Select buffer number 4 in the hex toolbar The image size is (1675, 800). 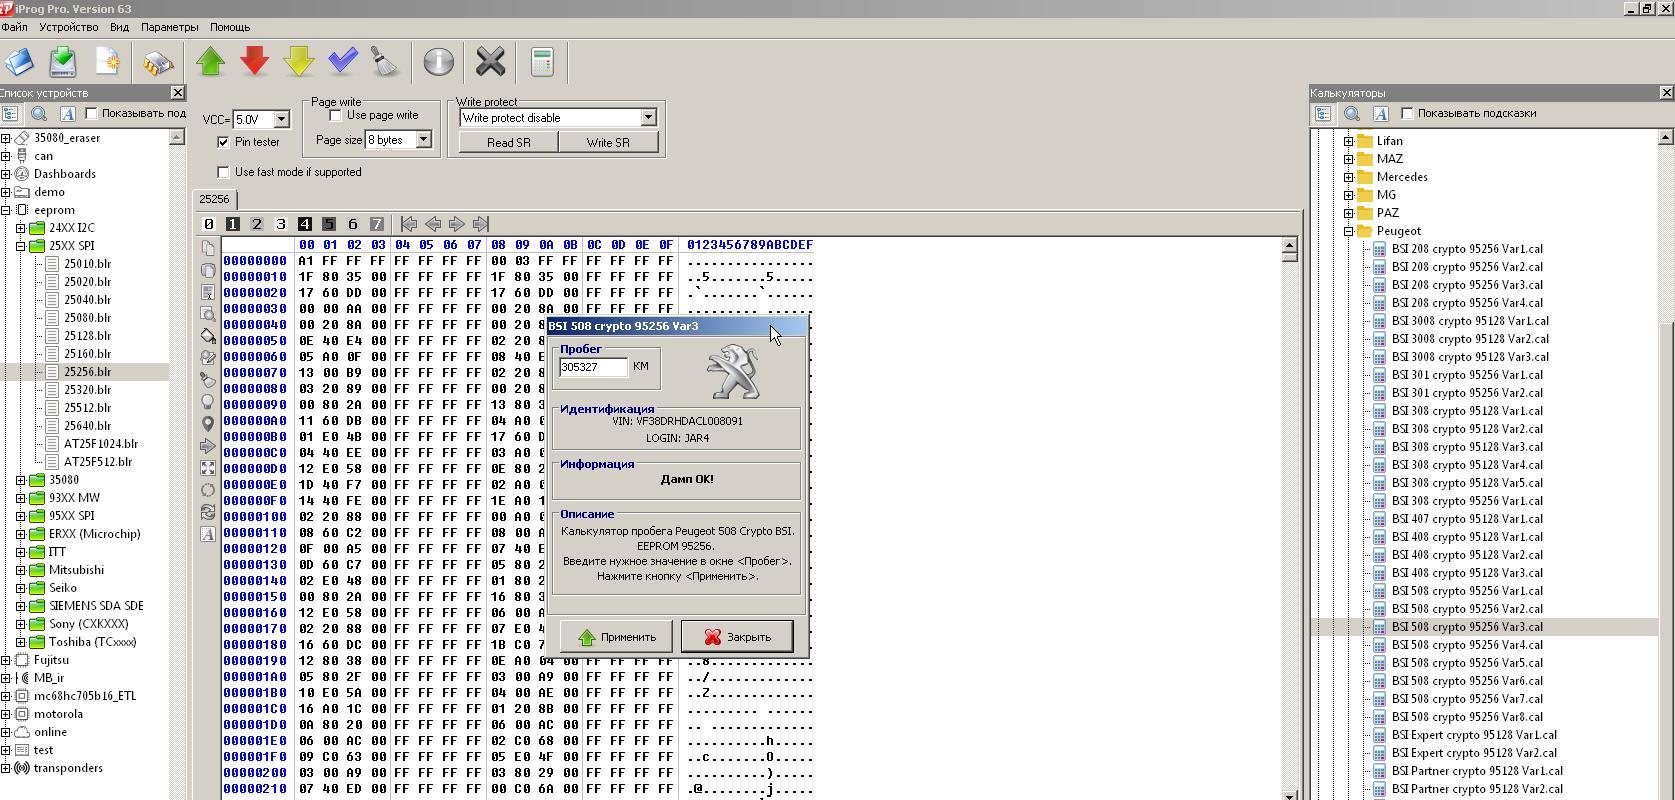[304, 224]
